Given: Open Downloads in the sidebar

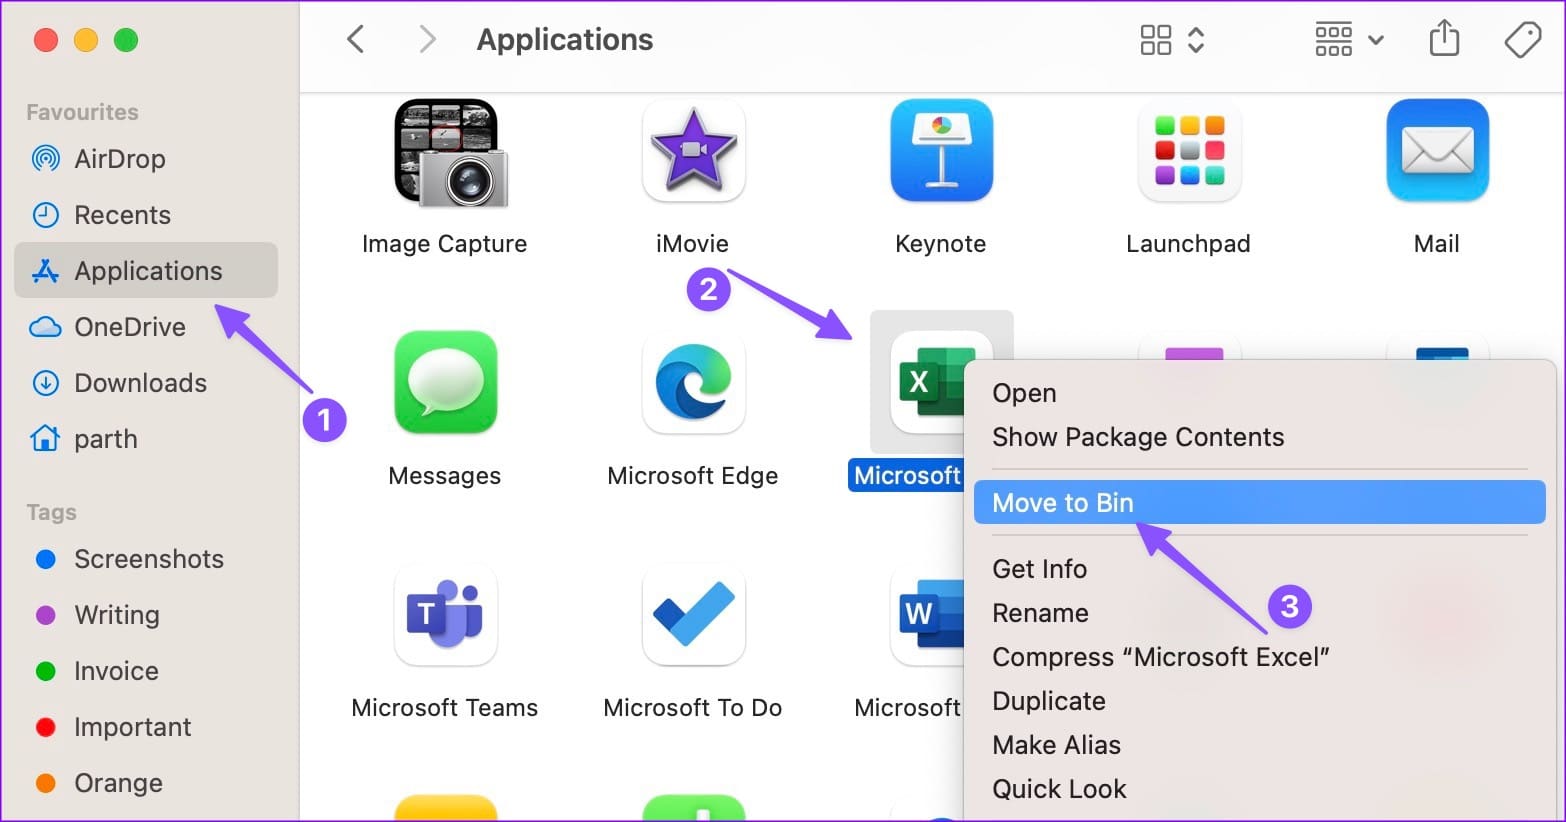Looking at the screenshot, I should click(x=146, y=382).
